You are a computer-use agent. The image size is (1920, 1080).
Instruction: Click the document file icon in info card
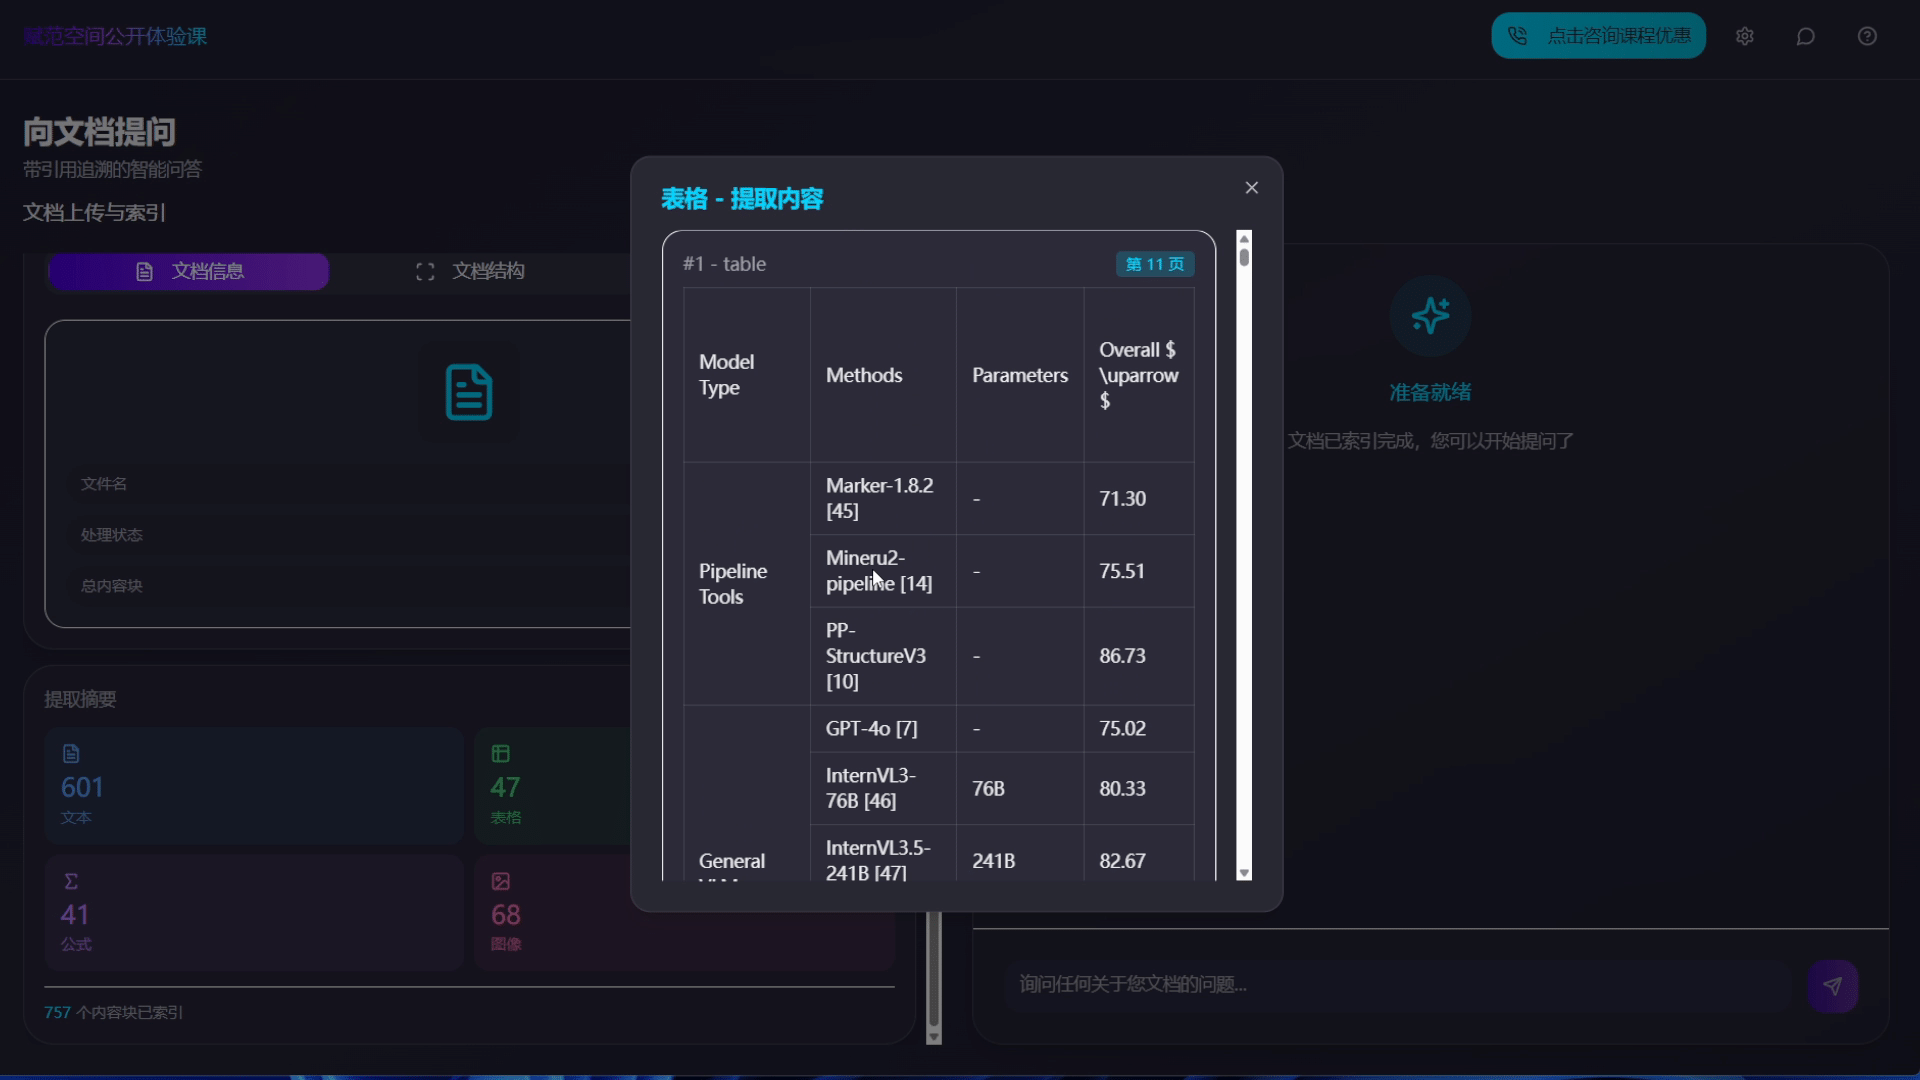[468, 392]
